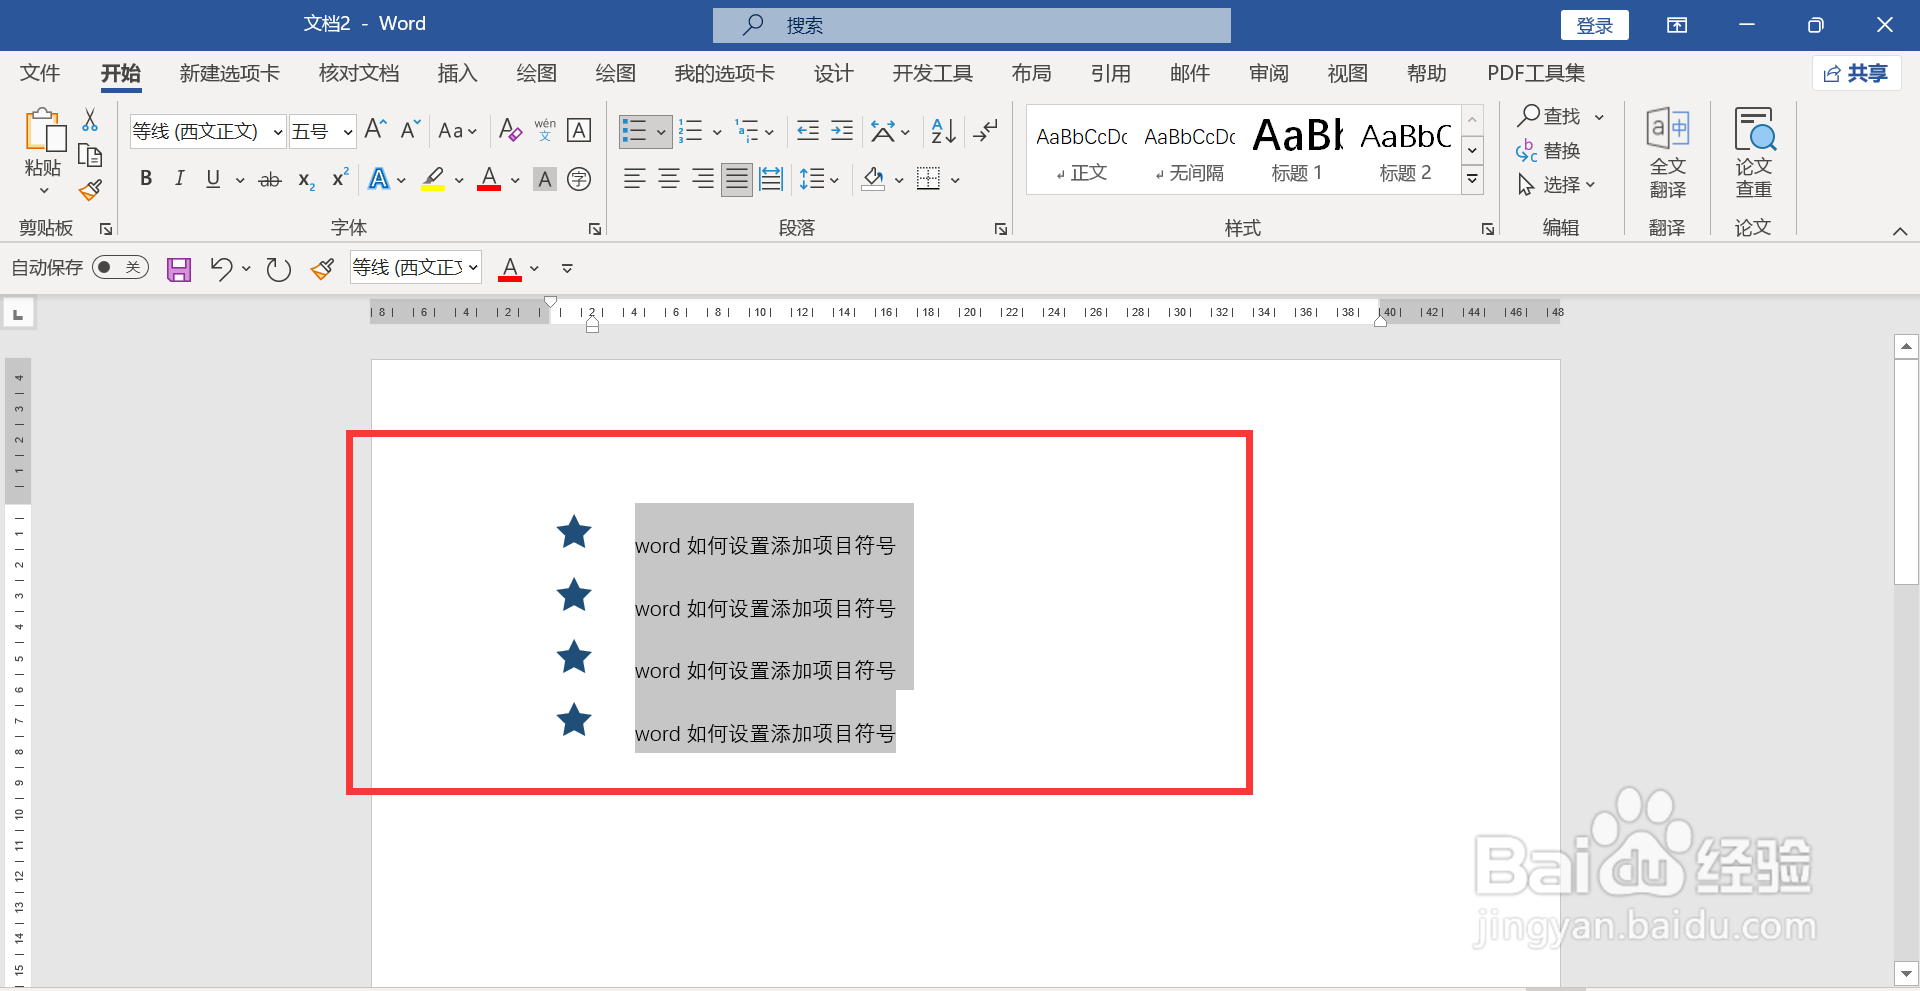Click the Format Painter brush in ribbon
Viewport: 1920px width, 991px height.
tap(90, 190)
